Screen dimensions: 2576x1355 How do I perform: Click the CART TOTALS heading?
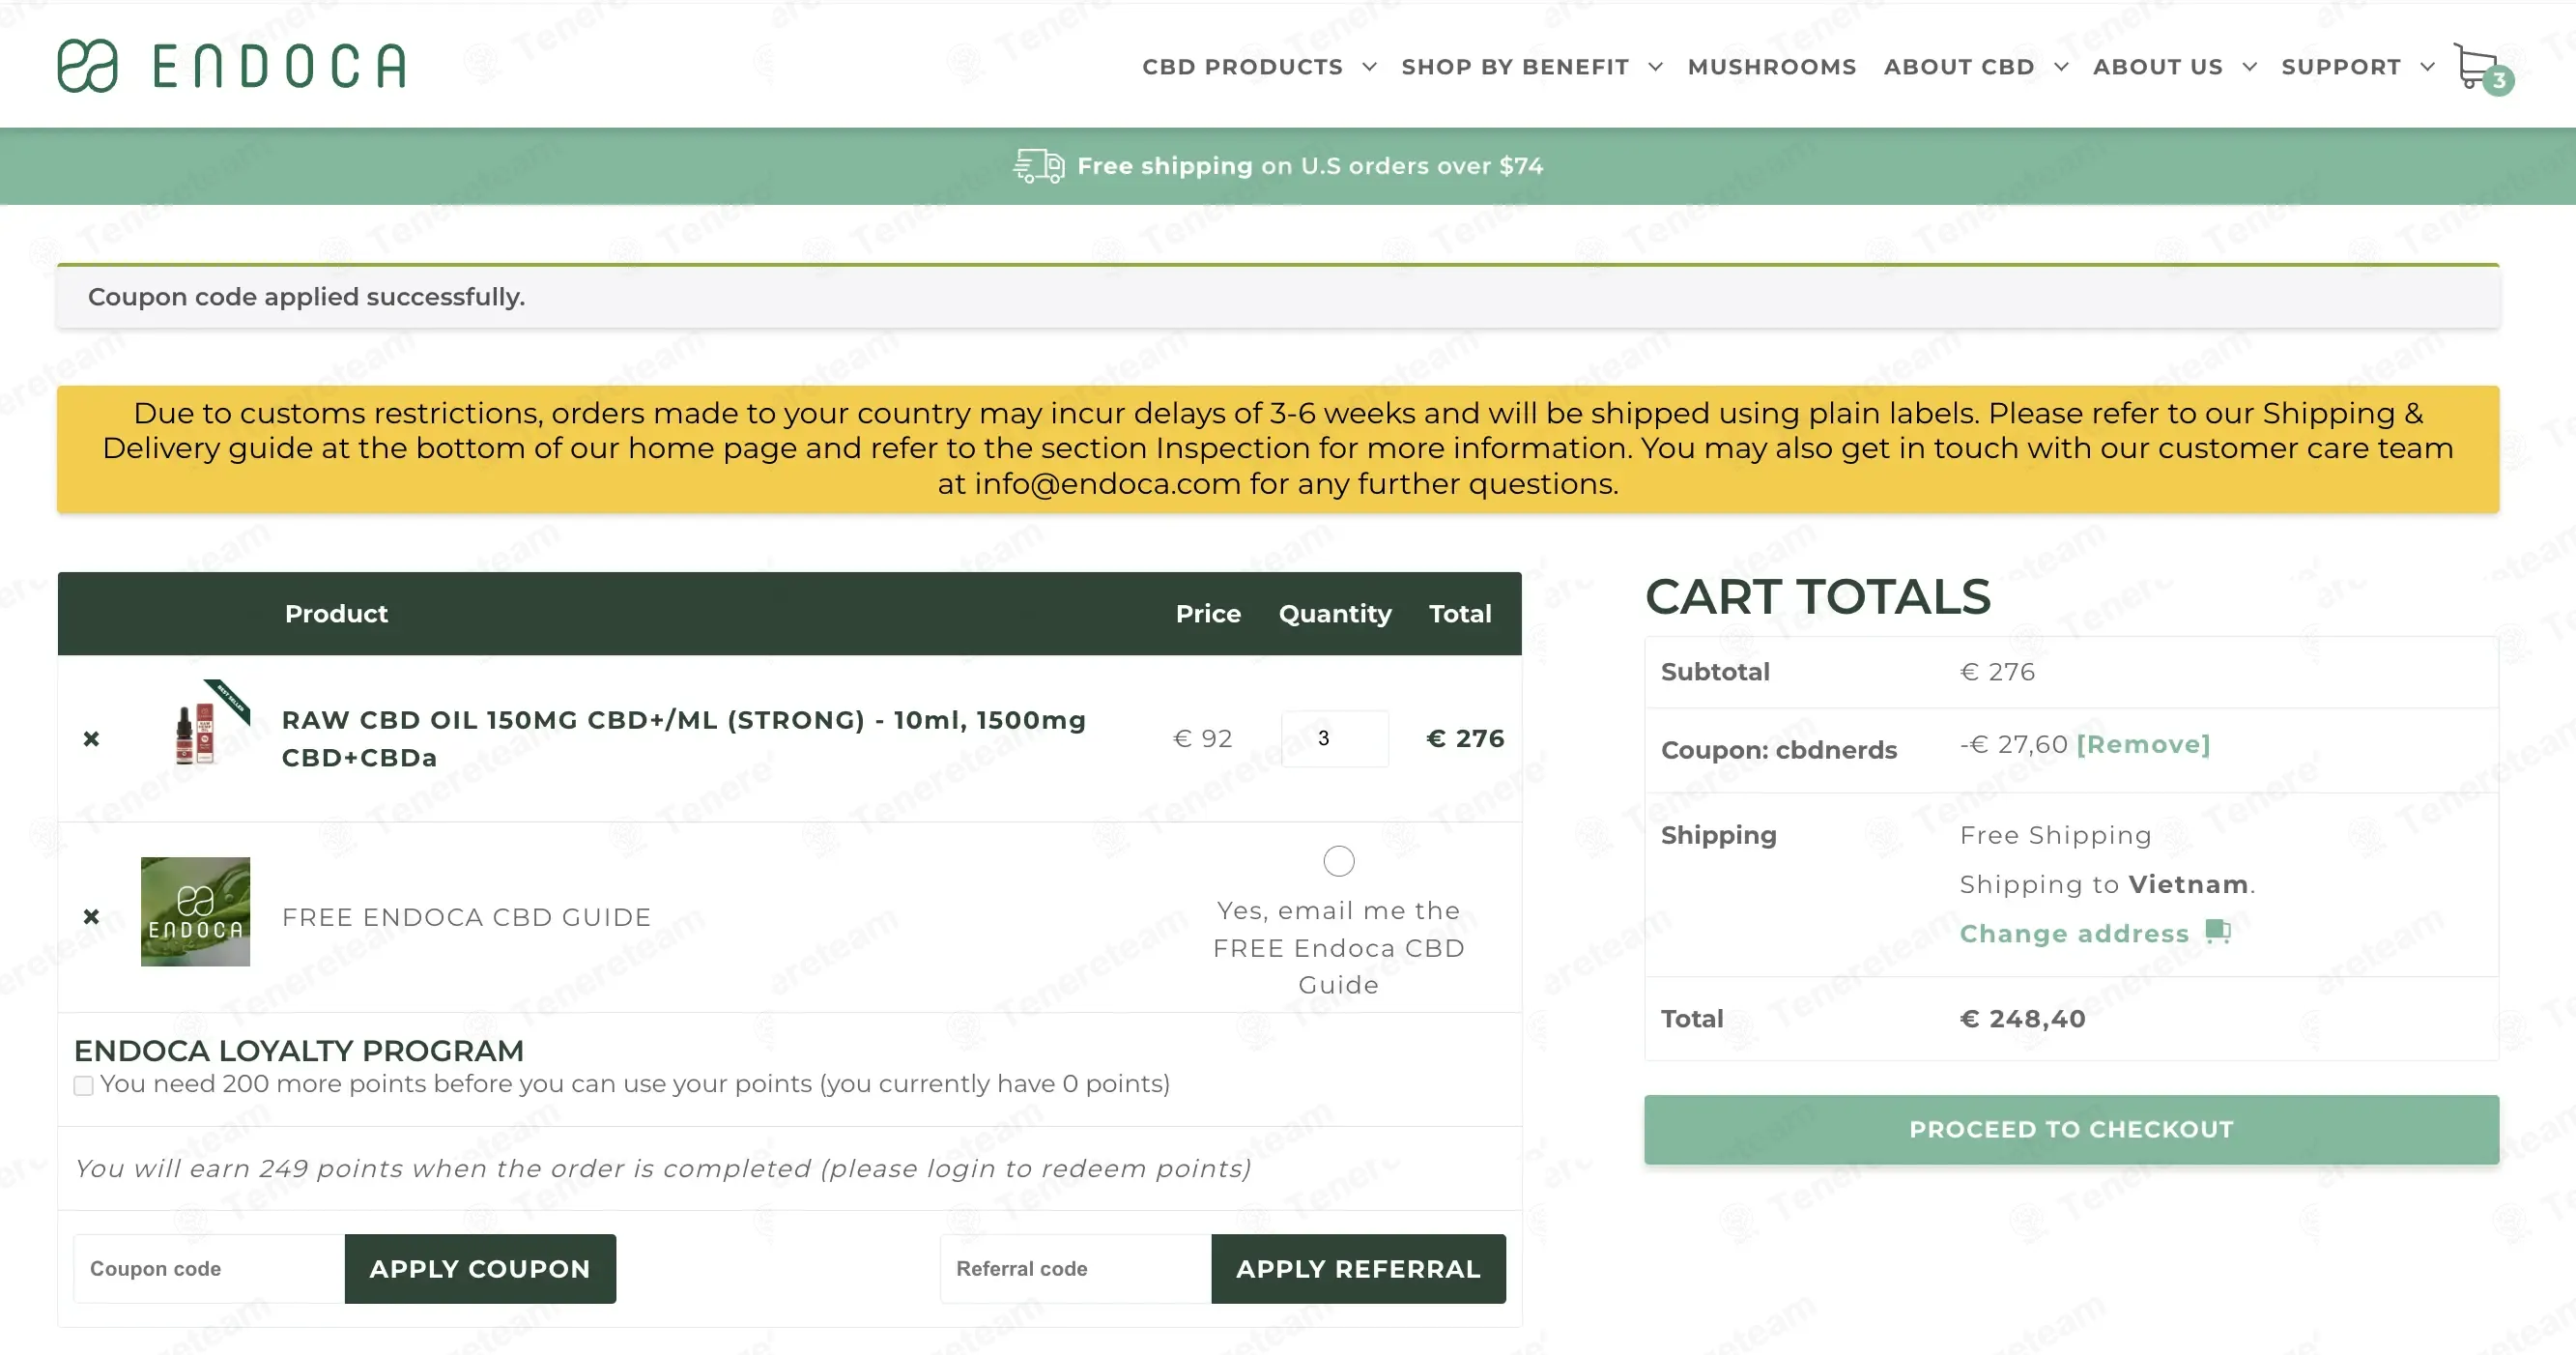(x=1818, y=597)
